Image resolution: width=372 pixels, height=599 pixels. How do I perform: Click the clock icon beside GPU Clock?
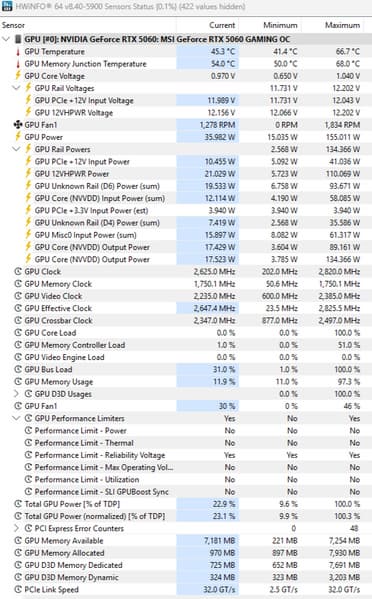click(18, 272)
